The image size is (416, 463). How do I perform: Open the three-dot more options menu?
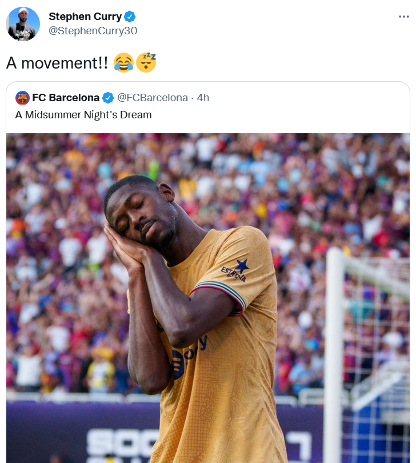pos(404,17)
